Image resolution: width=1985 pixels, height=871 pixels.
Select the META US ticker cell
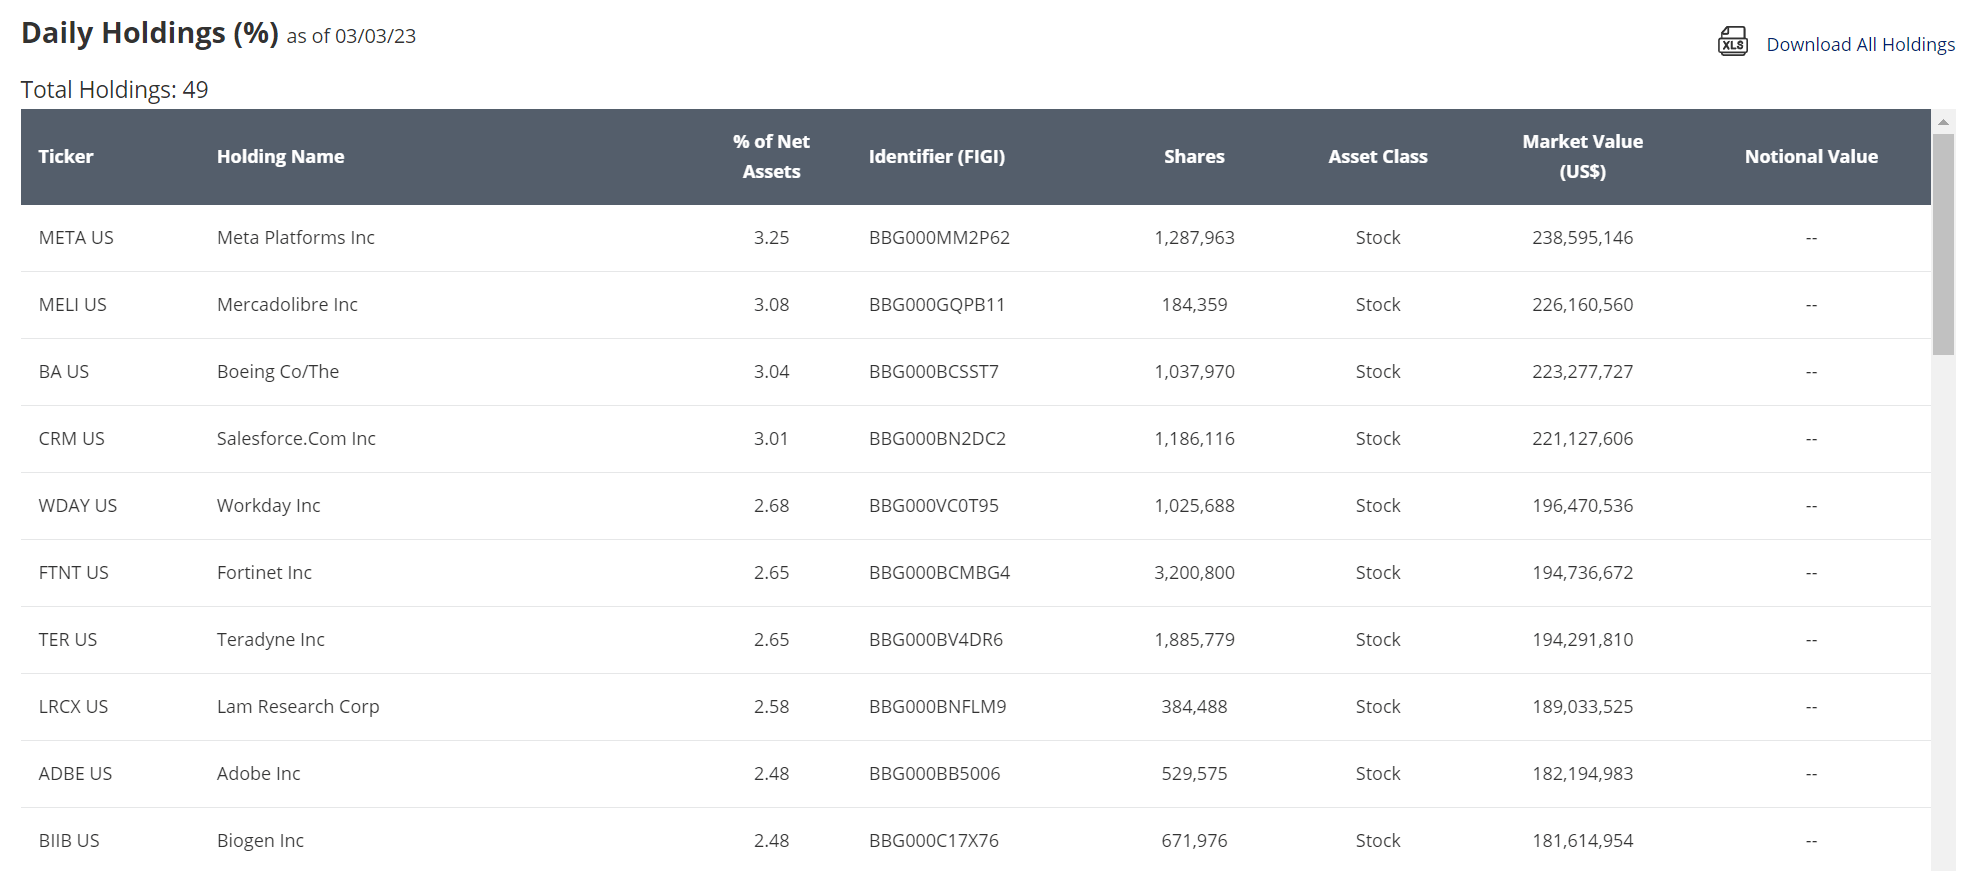(x=76, y=238)
